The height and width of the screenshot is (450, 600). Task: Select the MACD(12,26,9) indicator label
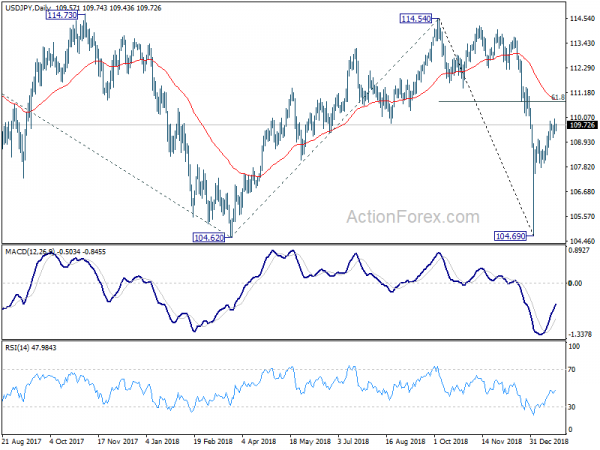coord(30,252)
